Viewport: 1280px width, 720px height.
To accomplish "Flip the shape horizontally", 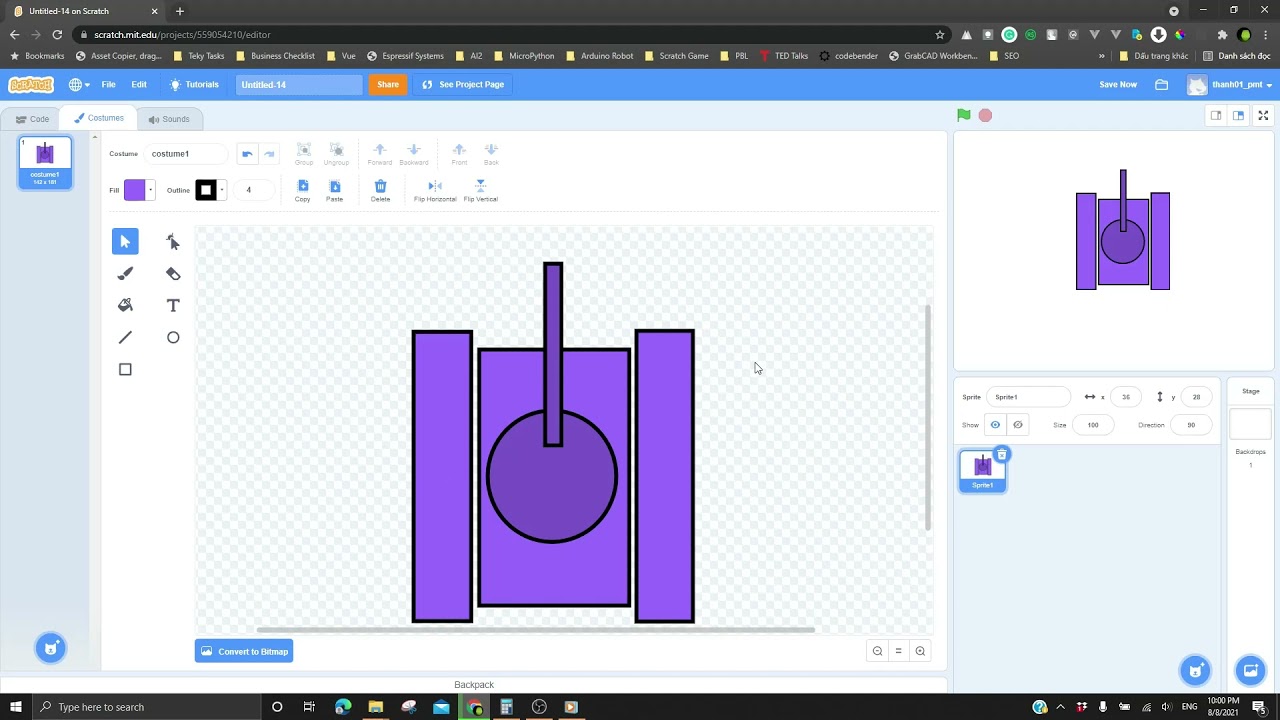I will pos(435,190).
